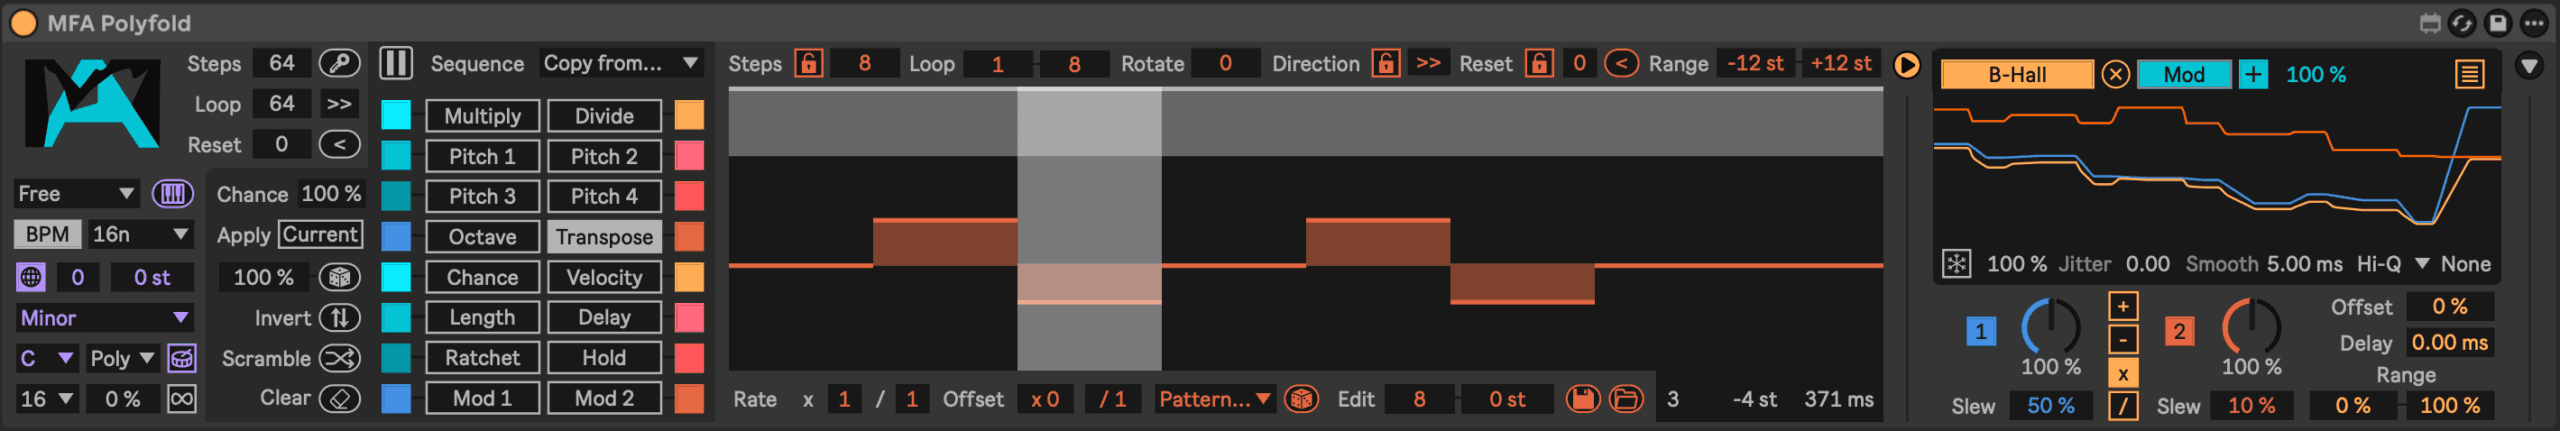Click the Invert arrows icon
The width and height of the screenshot is (2560, 431).
[x=340, y=318]
